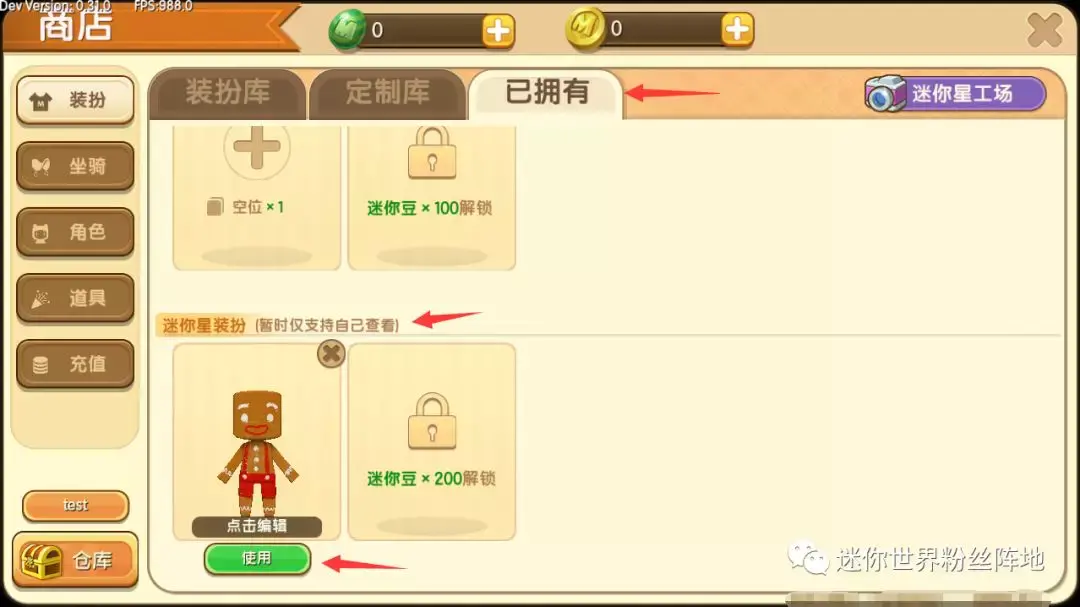Viewport: 1080px width, 607px height.
Task: Open 道具 category in sidebar
Action: pyautogui.click(x=75, y=298)
